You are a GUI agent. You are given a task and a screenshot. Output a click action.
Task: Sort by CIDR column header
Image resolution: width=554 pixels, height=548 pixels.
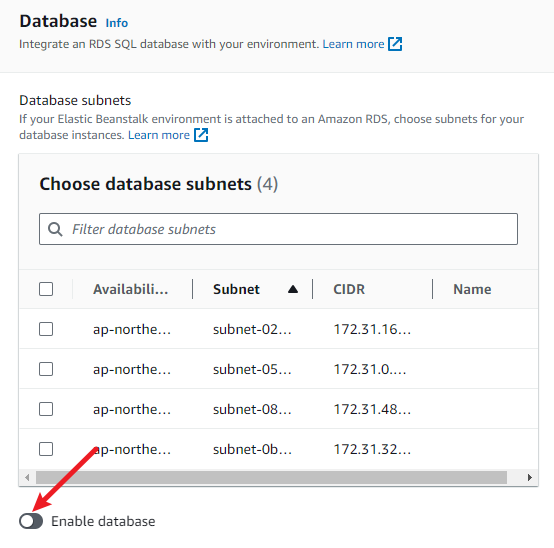(x=349, y=289)
